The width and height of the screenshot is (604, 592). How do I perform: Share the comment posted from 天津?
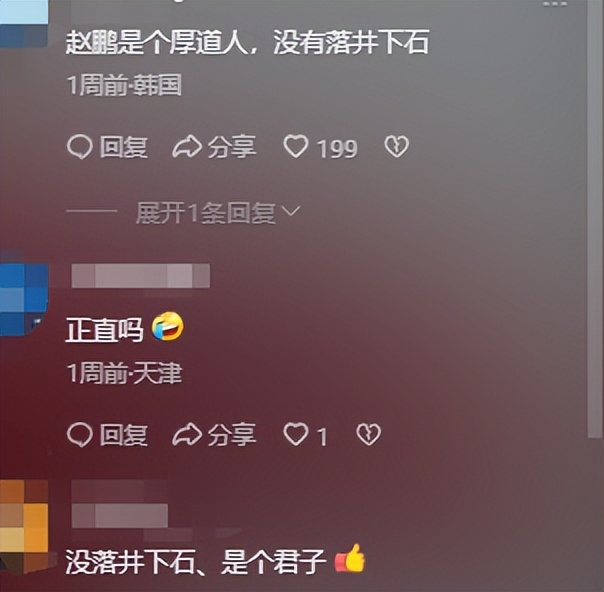(x=214, y=435)
